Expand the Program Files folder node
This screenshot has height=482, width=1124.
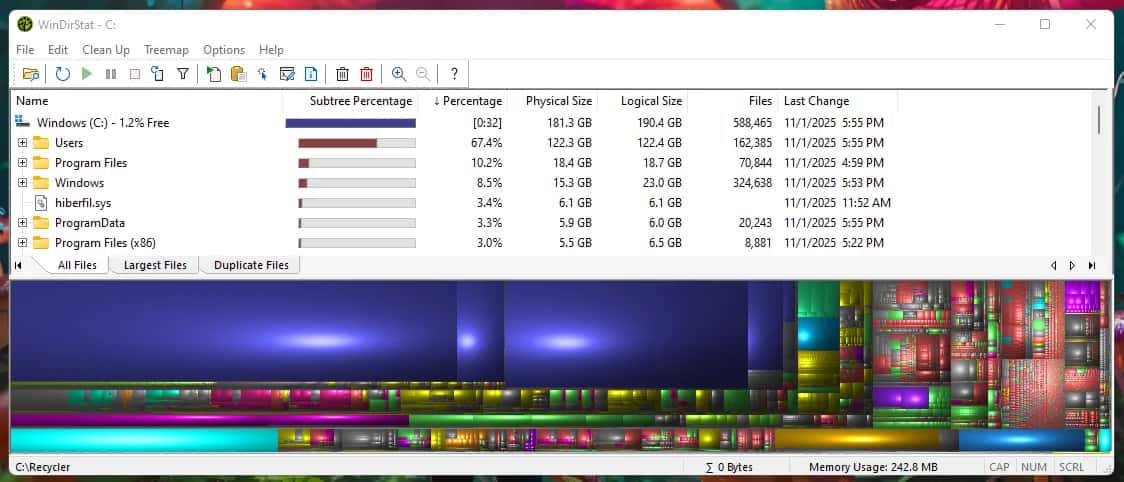click(x=22, y=163)
